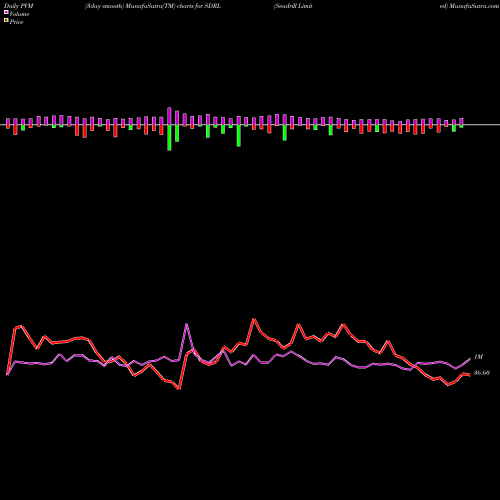Select the Price legend label
This screenshot has height=500, width=500.
(16, 22)
